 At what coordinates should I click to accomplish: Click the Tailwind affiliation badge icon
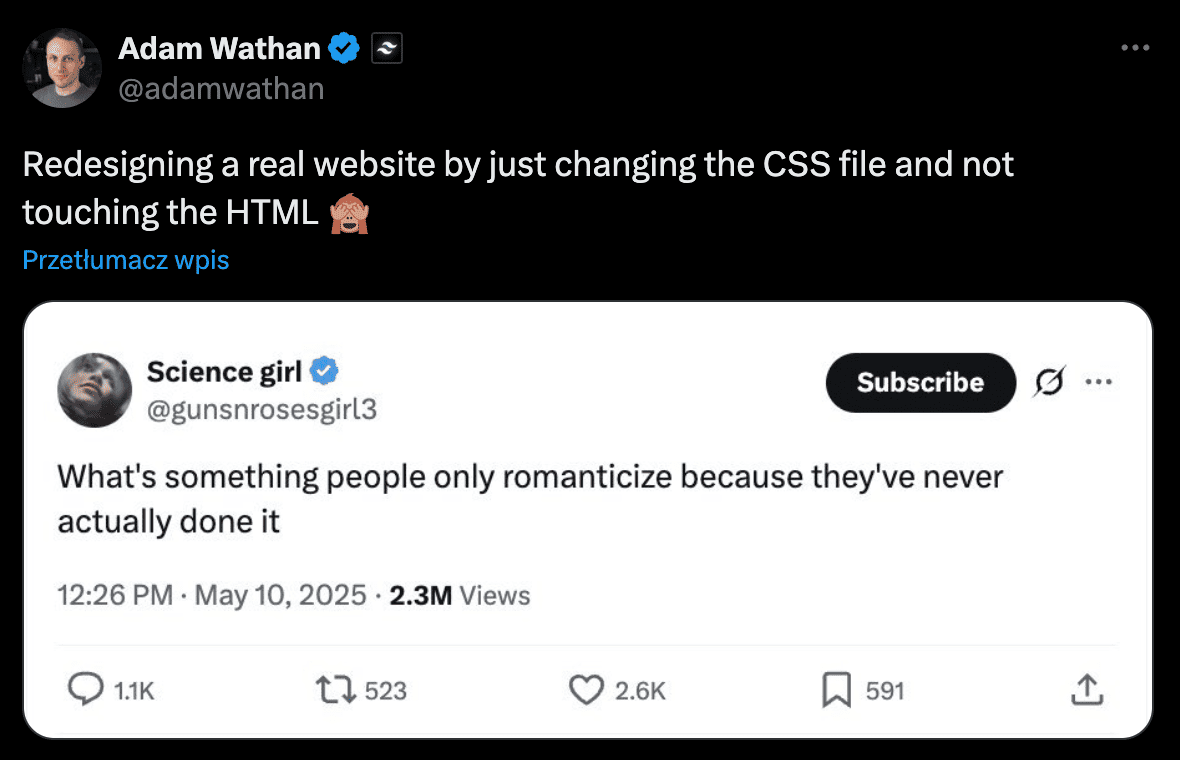coord(387,49)
